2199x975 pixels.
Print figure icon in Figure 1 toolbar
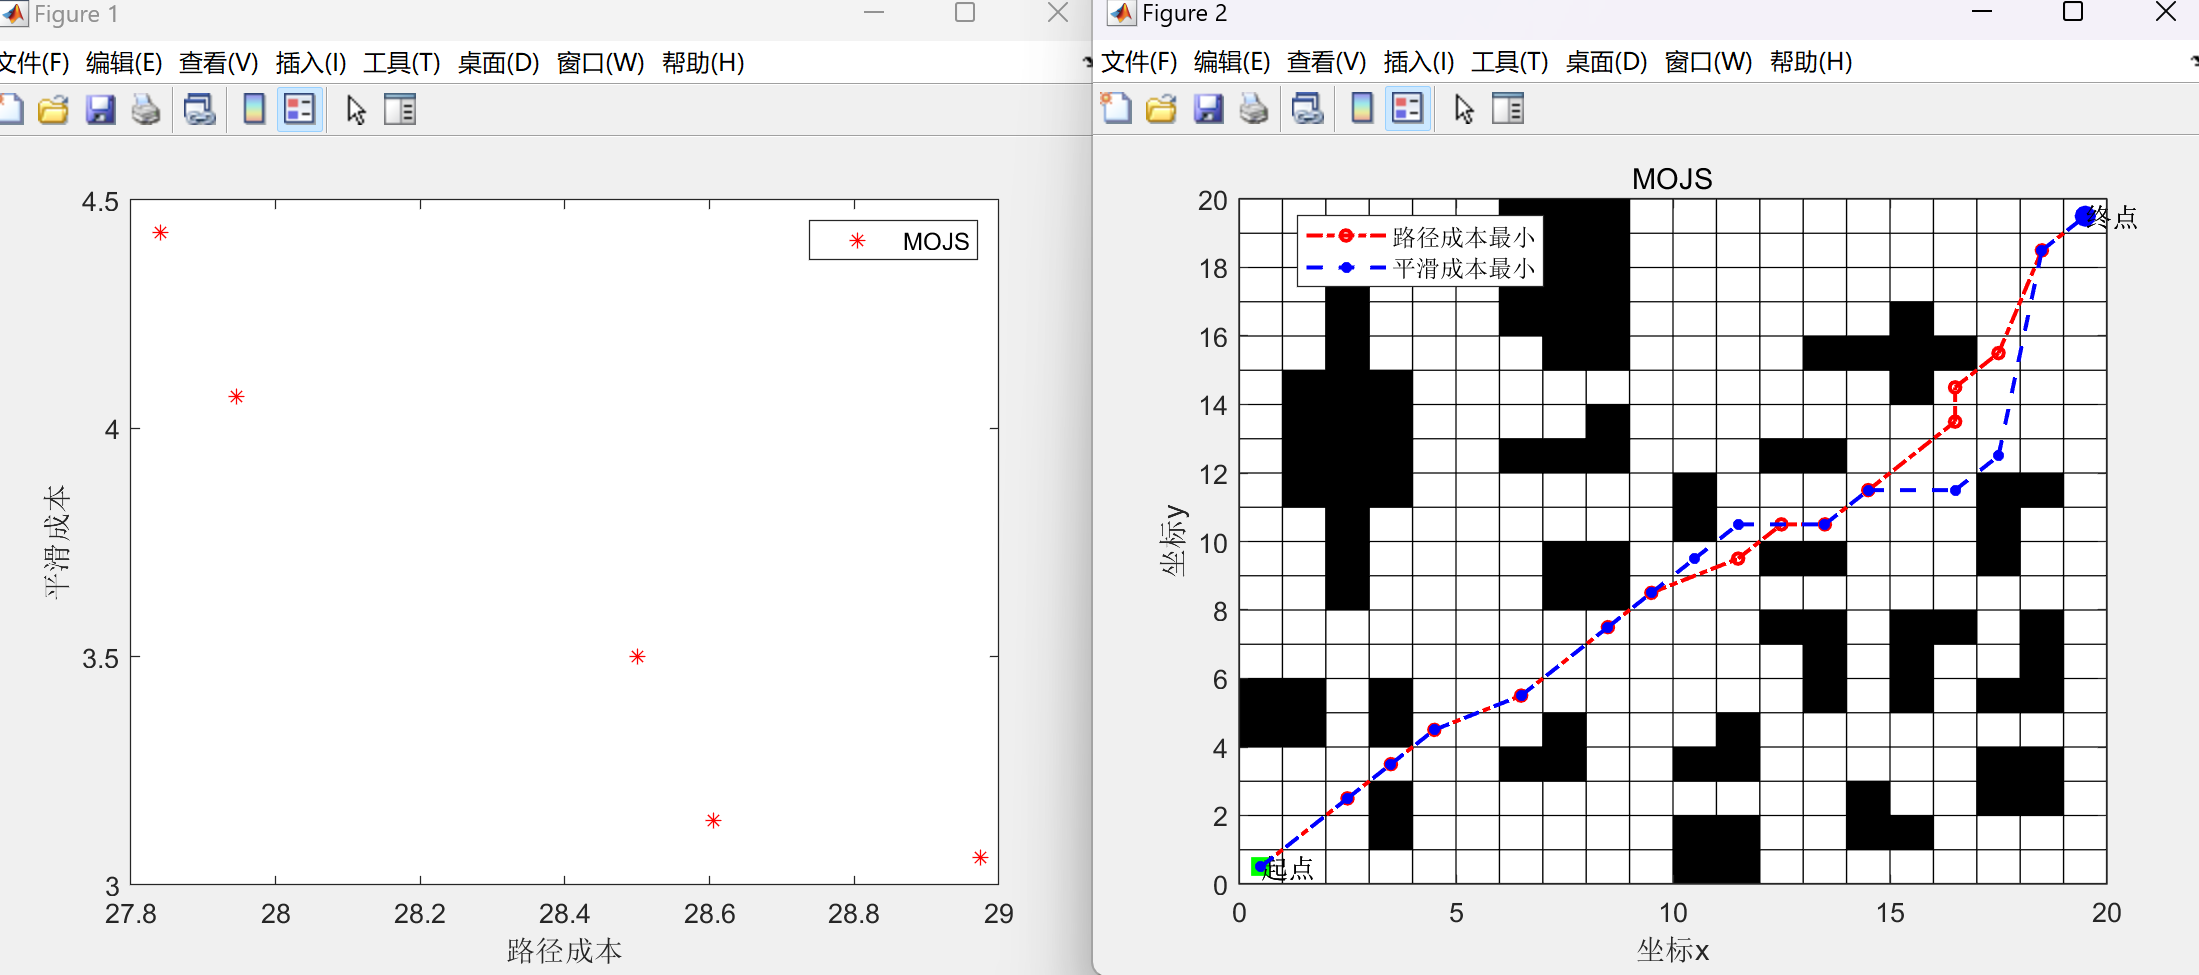tap(146, 109)
